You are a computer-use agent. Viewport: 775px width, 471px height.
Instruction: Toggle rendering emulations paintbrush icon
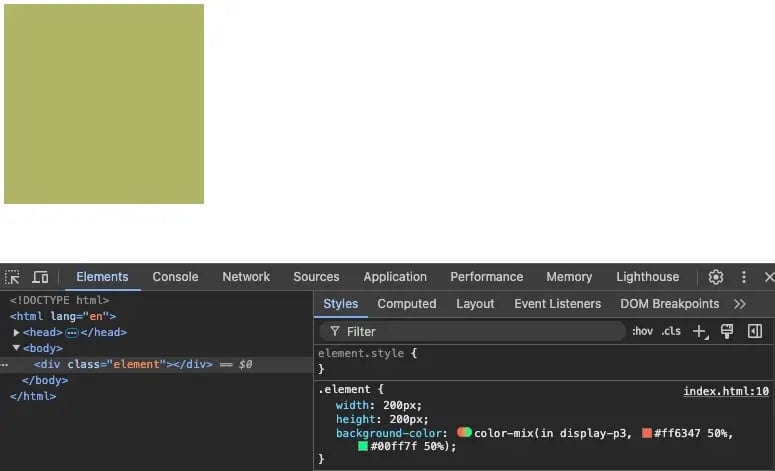click(x=727, y=331)
